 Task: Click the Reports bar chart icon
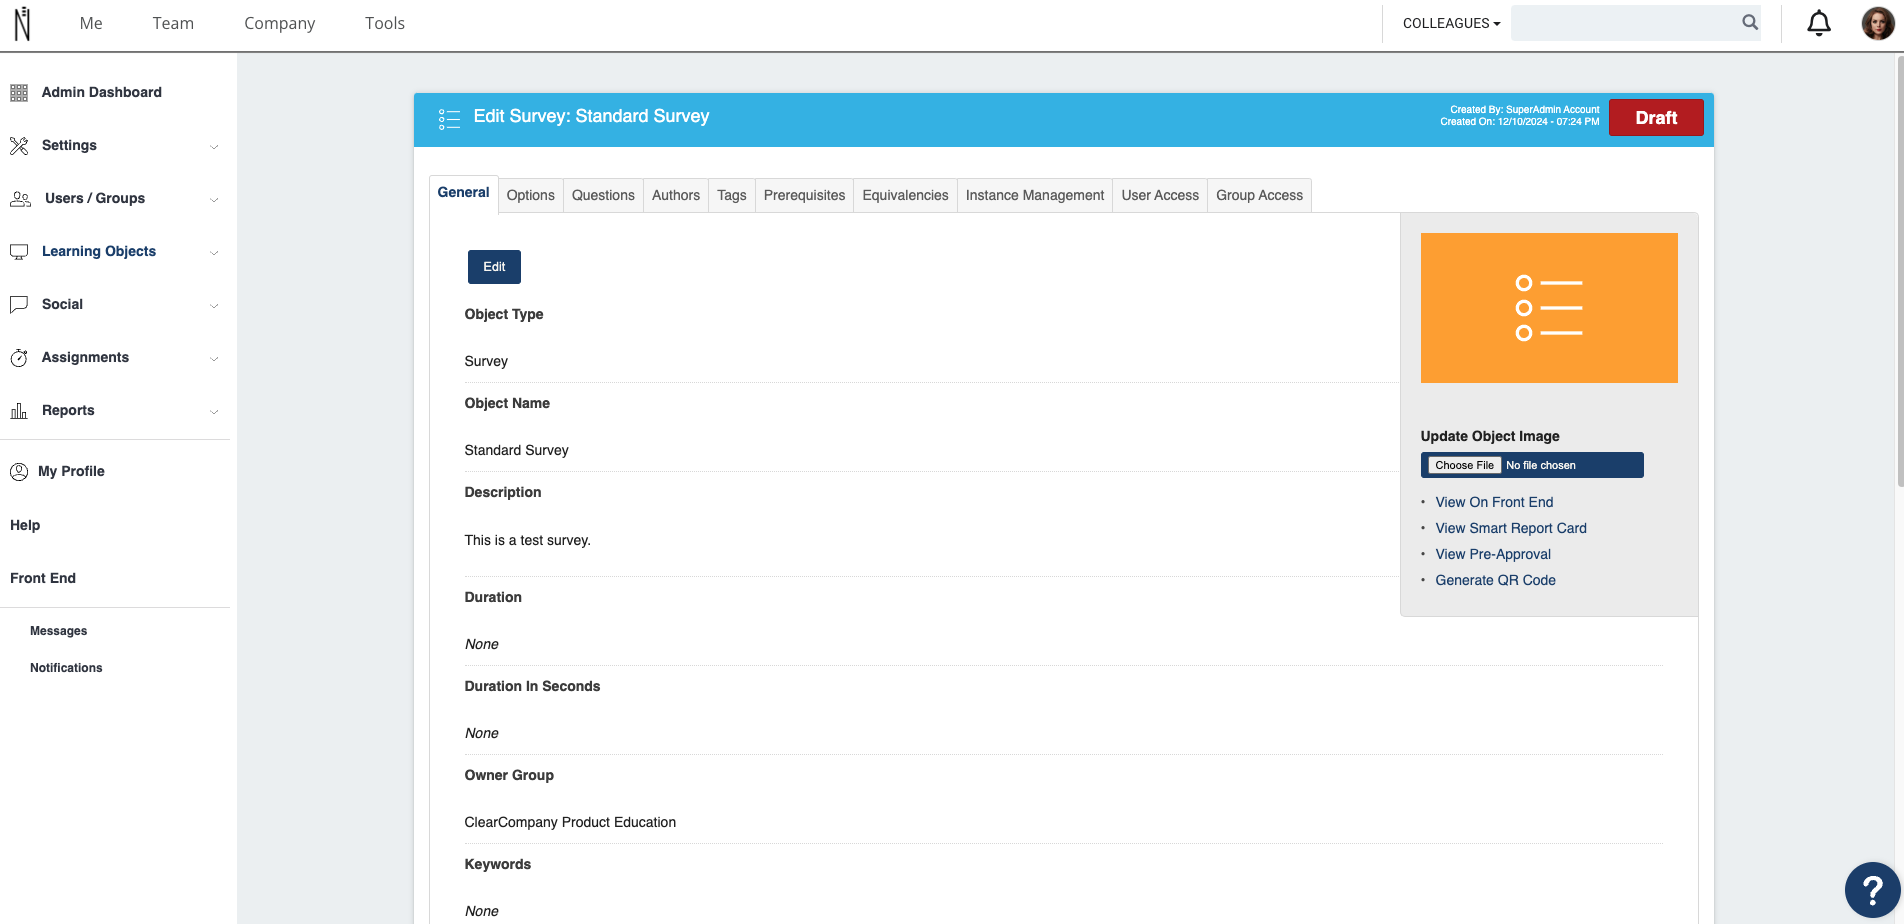19,411
